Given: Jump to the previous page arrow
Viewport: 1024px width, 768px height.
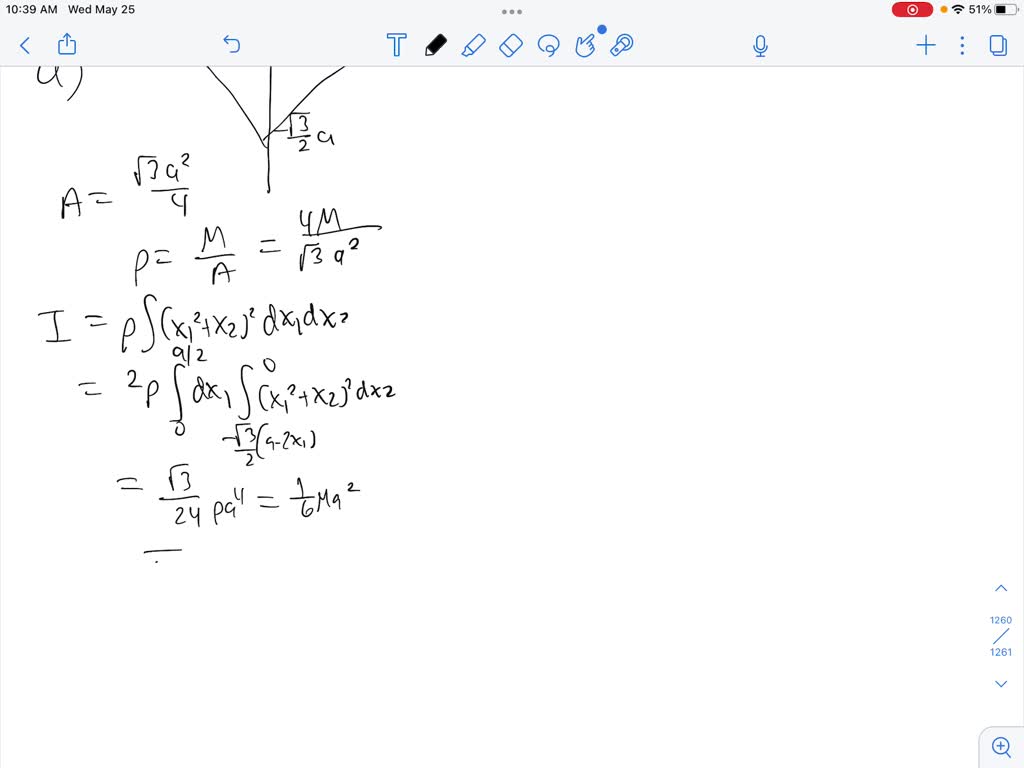Looking at the screenshot, I should click(1000, 588).
